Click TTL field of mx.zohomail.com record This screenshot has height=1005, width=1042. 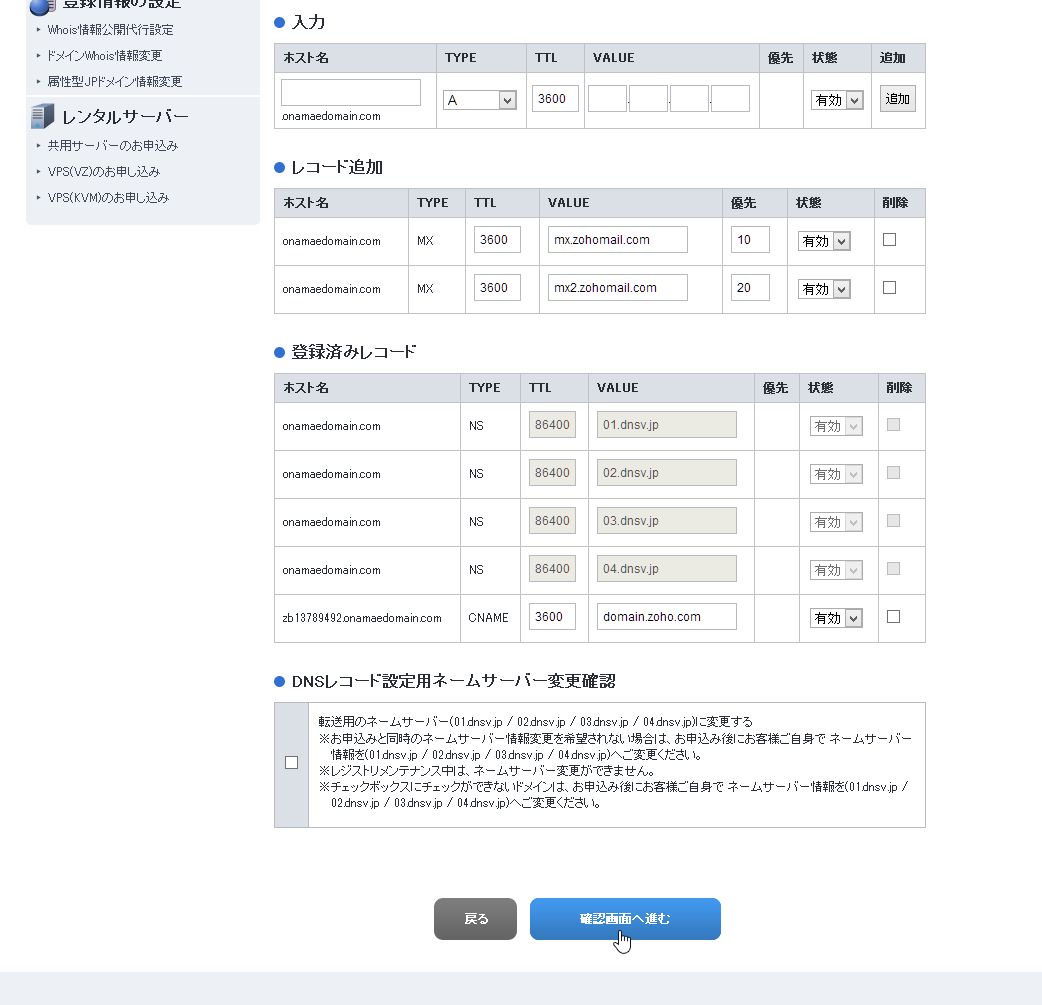[x=497, y=240]
